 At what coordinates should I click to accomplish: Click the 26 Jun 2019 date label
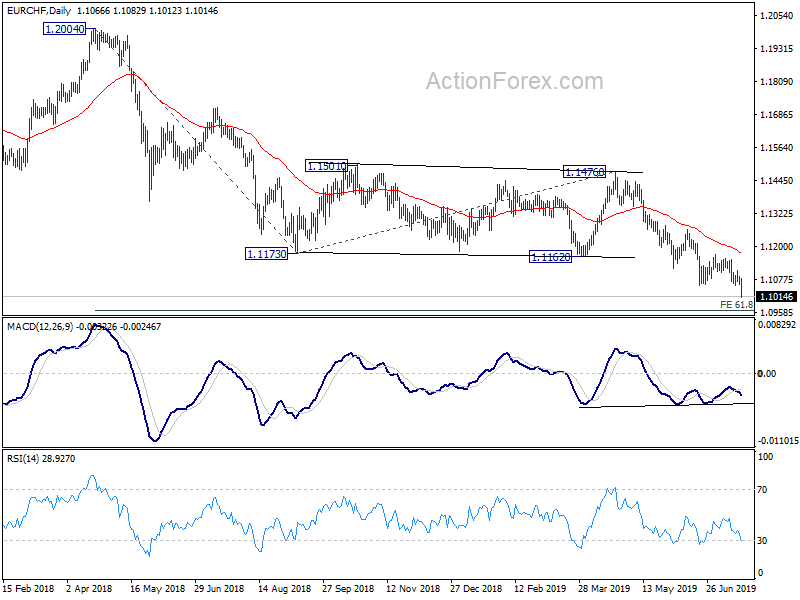click(x=731, y=589)
